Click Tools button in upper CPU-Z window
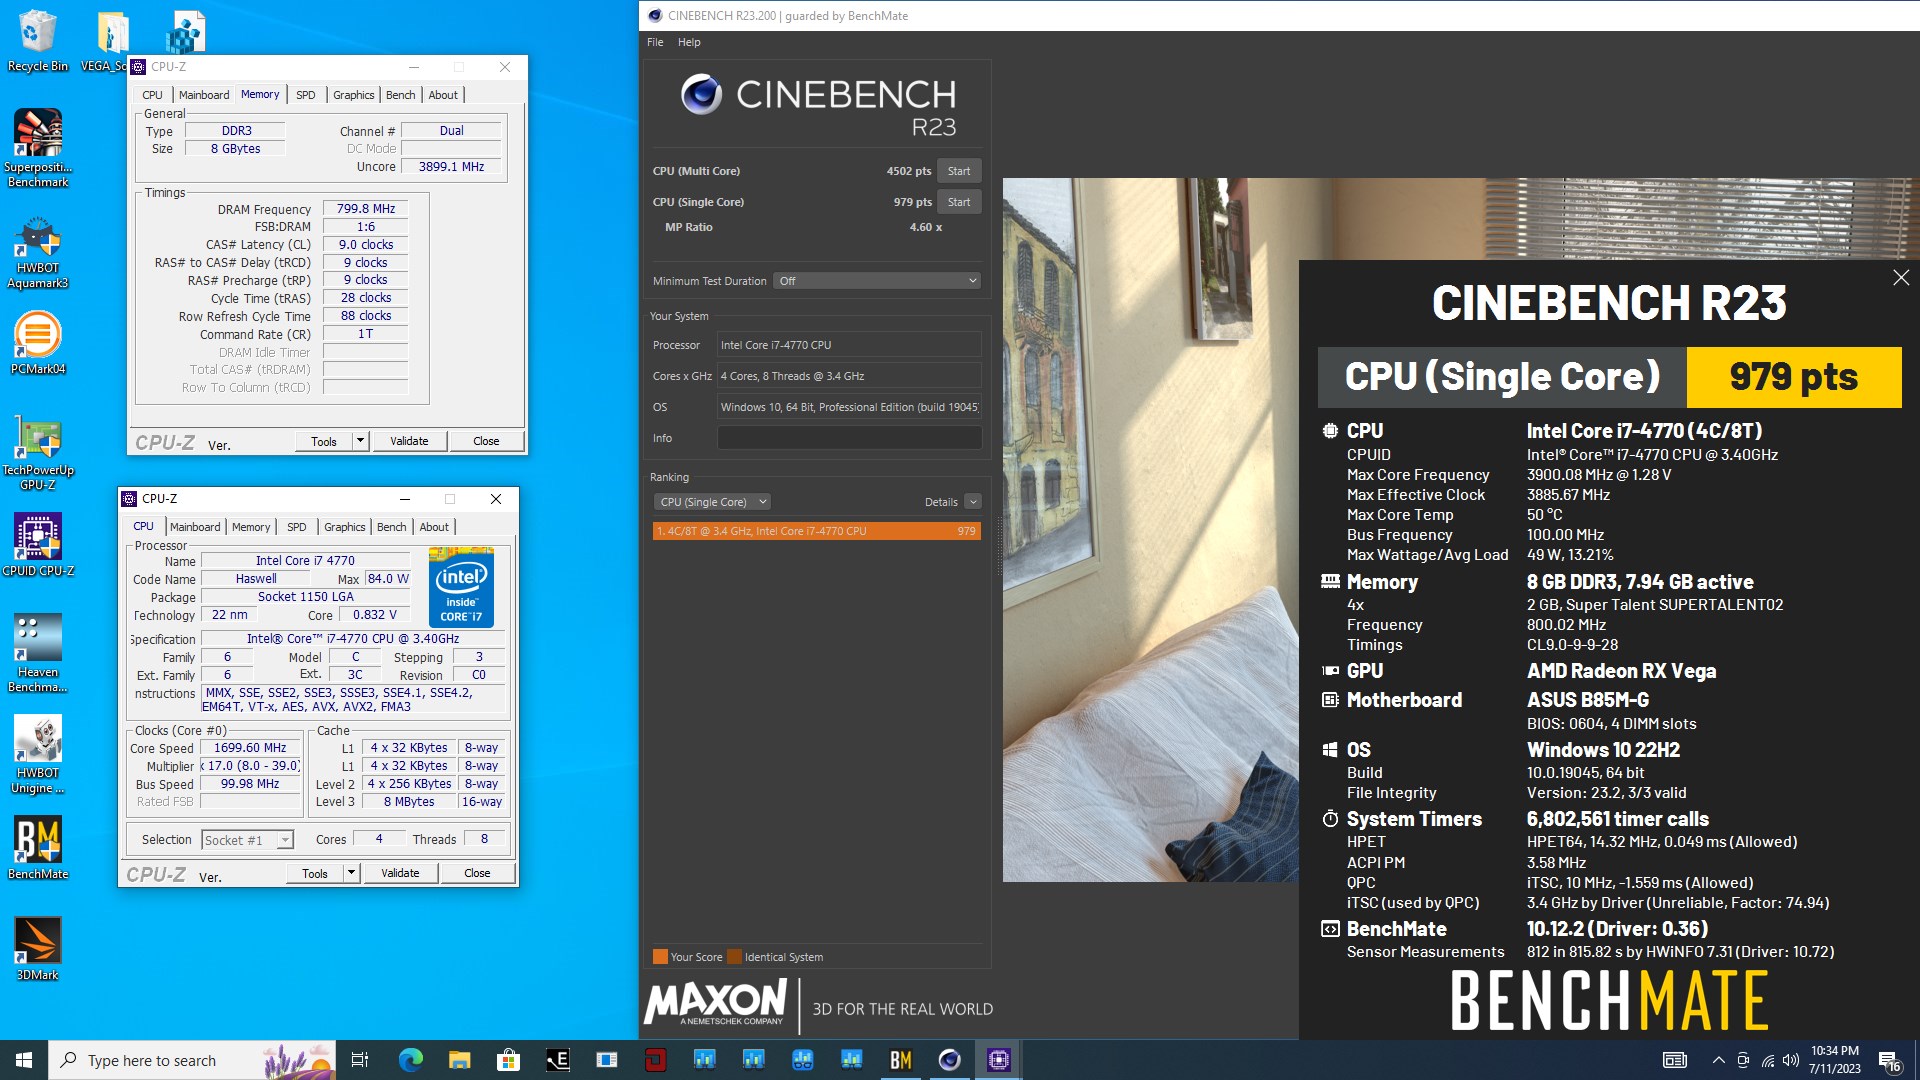 [x=324, y=441]
